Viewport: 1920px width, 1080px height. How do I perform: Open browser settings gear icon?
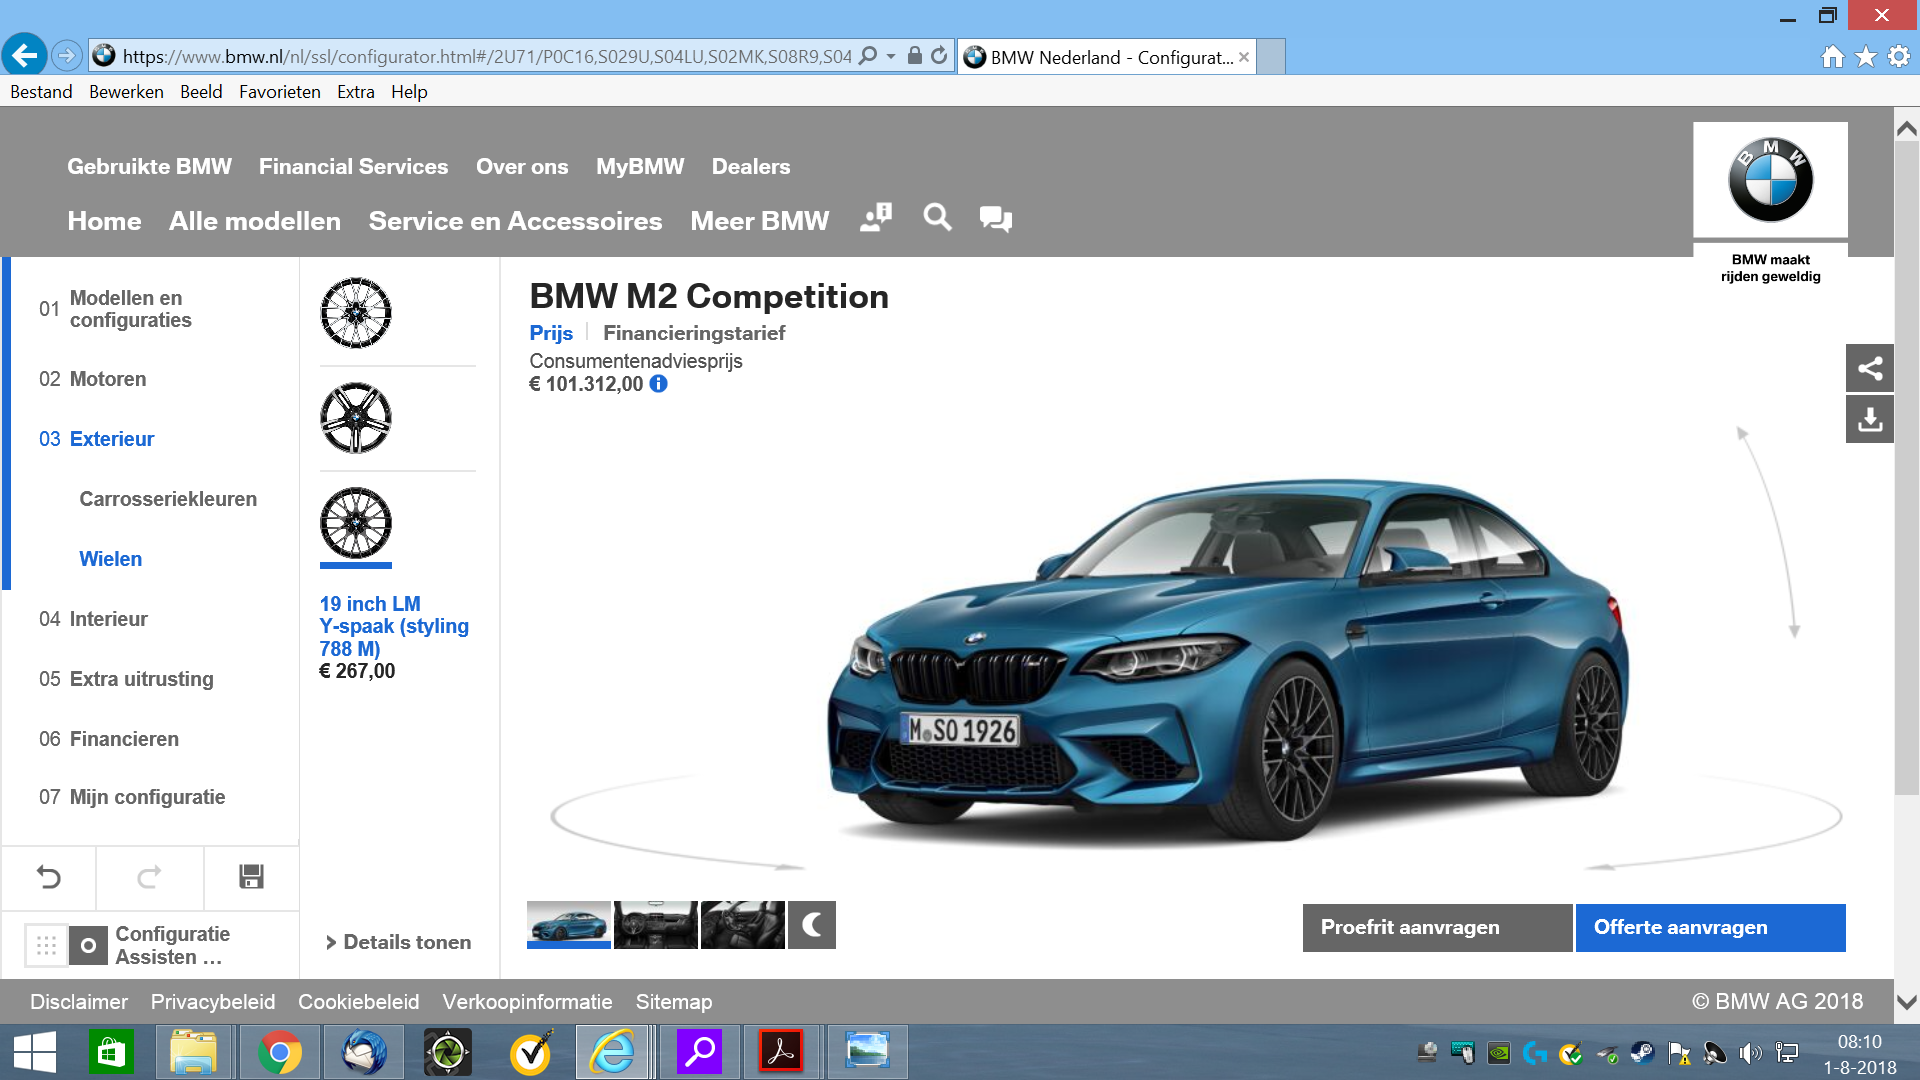1899,56
